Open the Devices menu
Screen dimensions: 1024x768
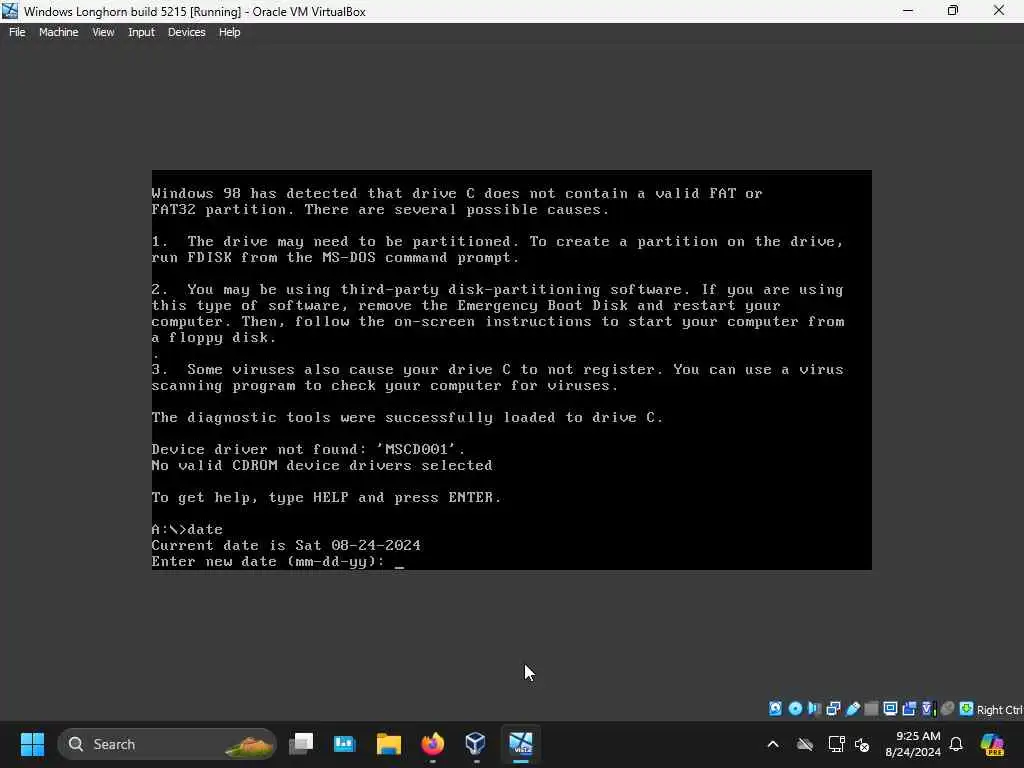pyautogui.click(x=186, y=32)
